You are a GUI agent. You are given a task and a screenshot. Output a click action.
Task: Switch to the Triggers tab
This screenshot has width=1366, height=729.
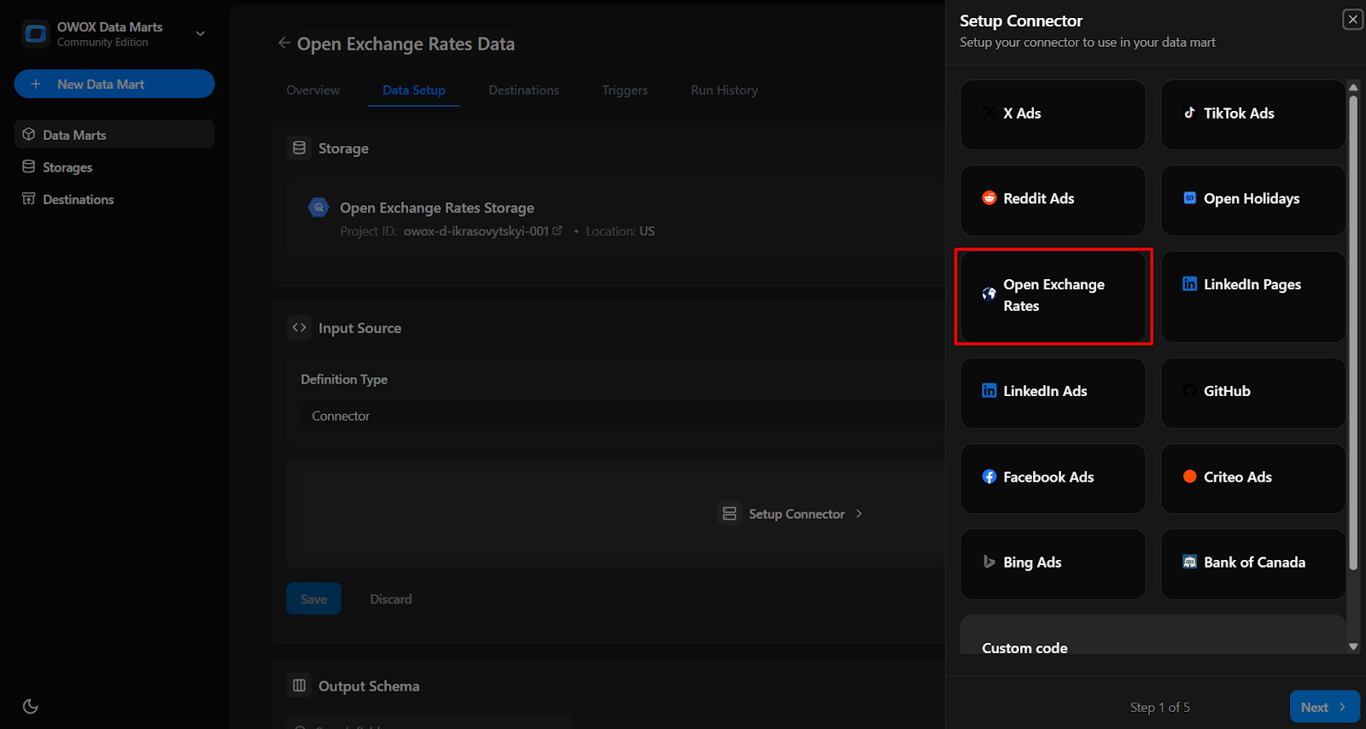click(x=625, y=90)
